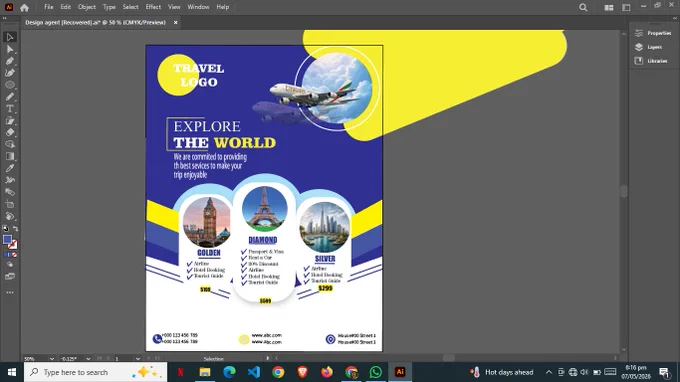680x382 pixels.
Task: Select the Ellipse shape tool
Action: pos(10,85)
